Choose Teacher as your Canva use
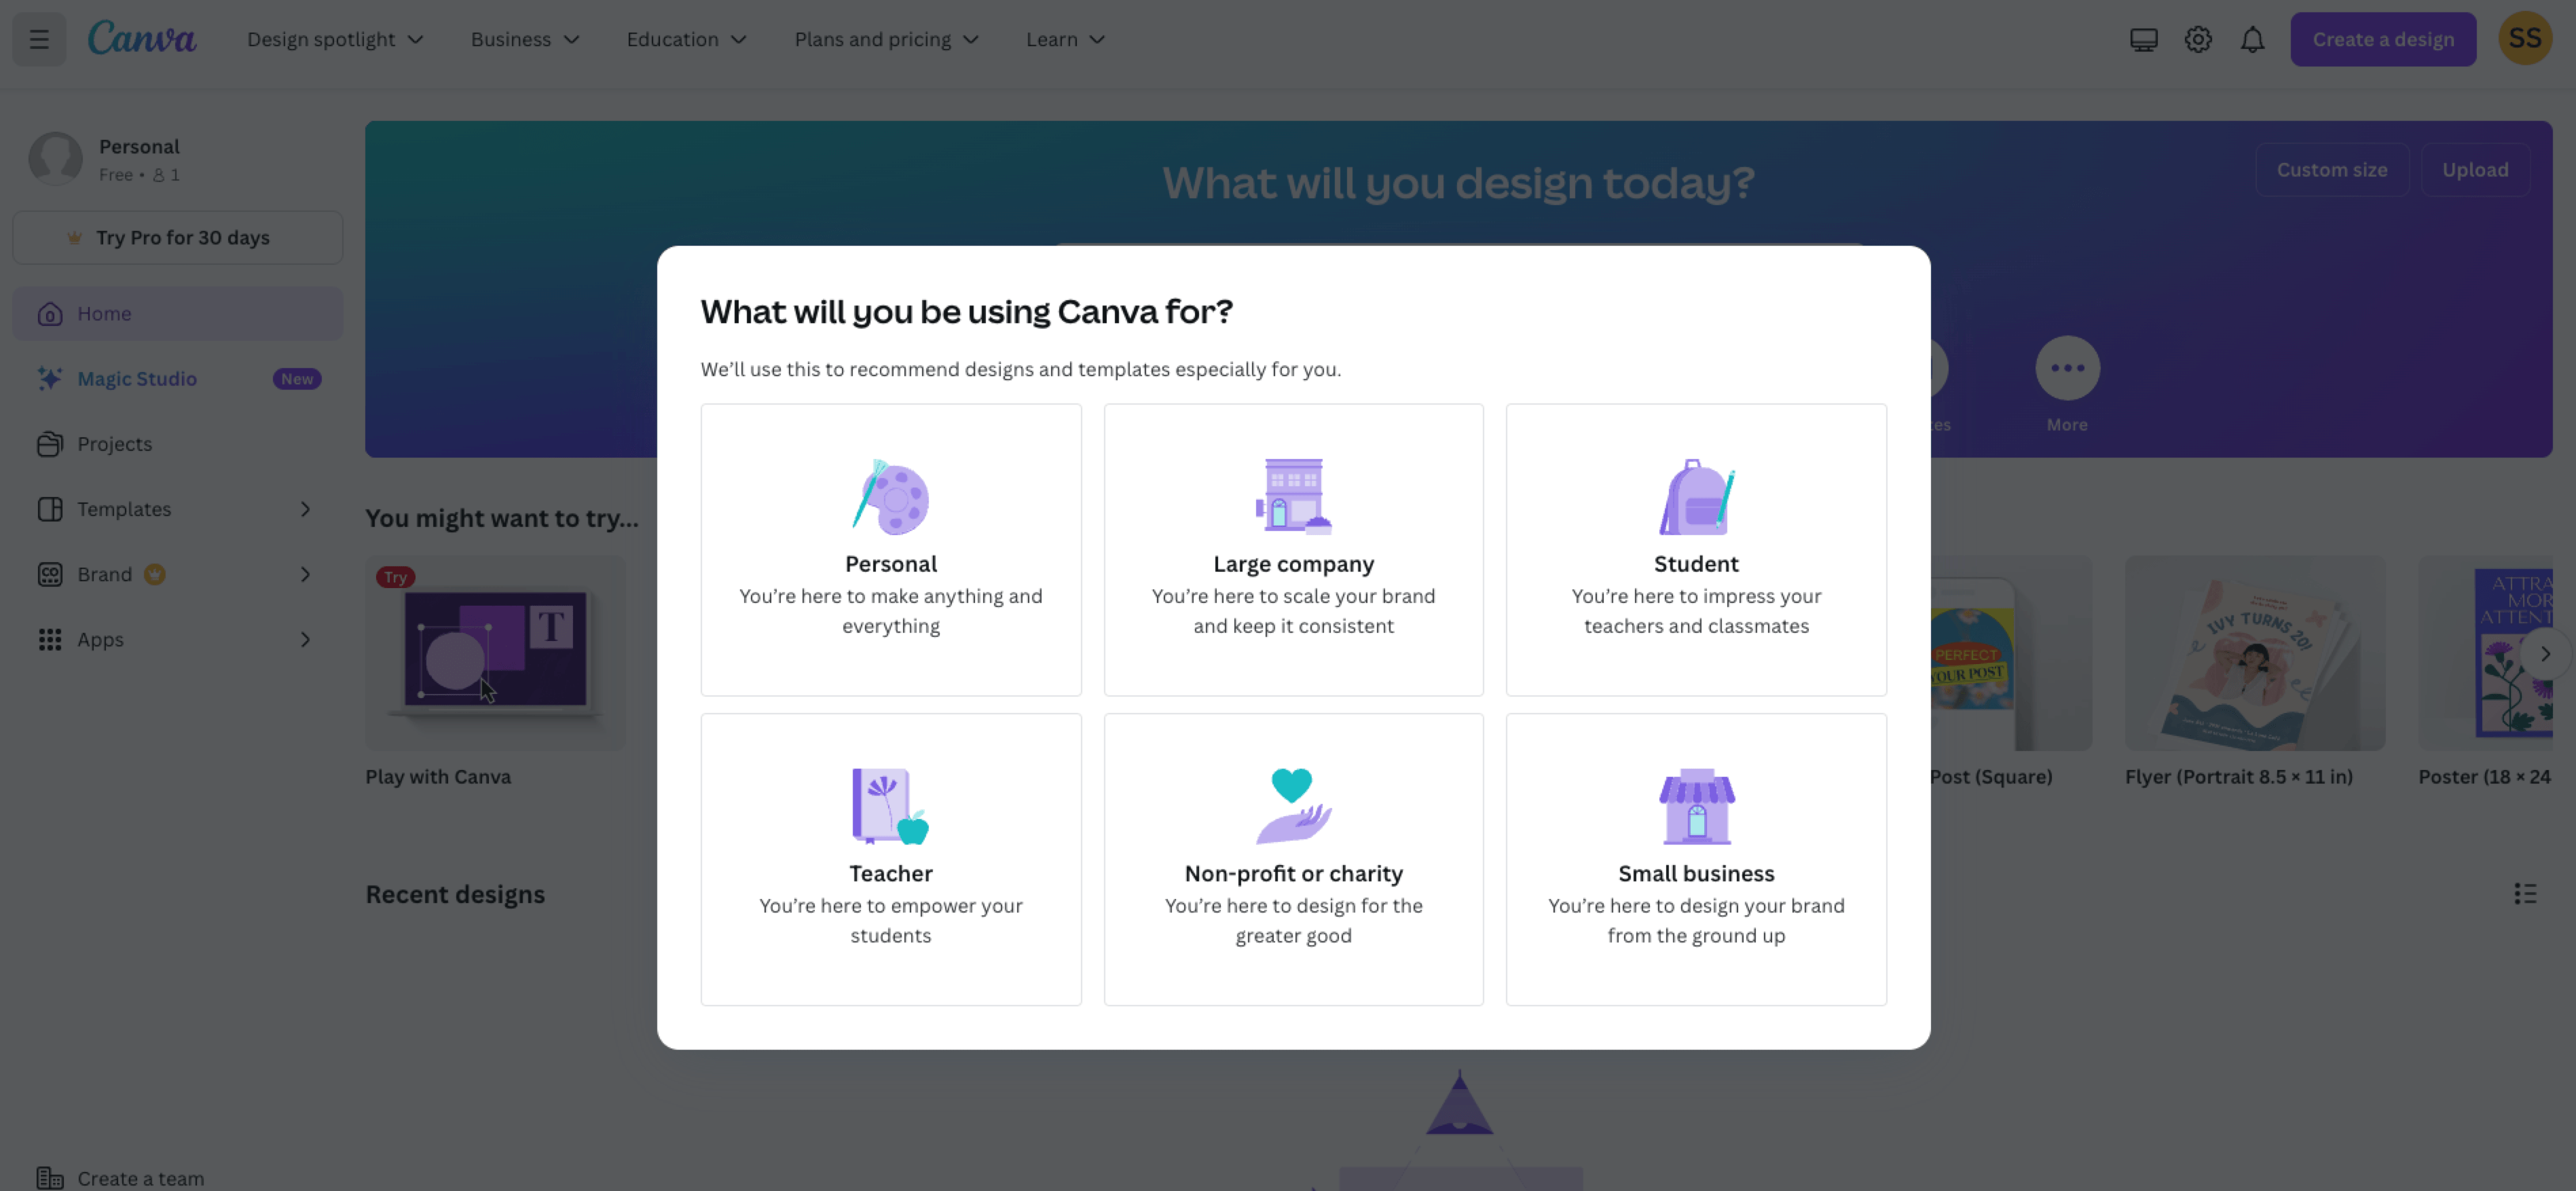This screenshot has height=1191, width=2576. click(890, 858)
